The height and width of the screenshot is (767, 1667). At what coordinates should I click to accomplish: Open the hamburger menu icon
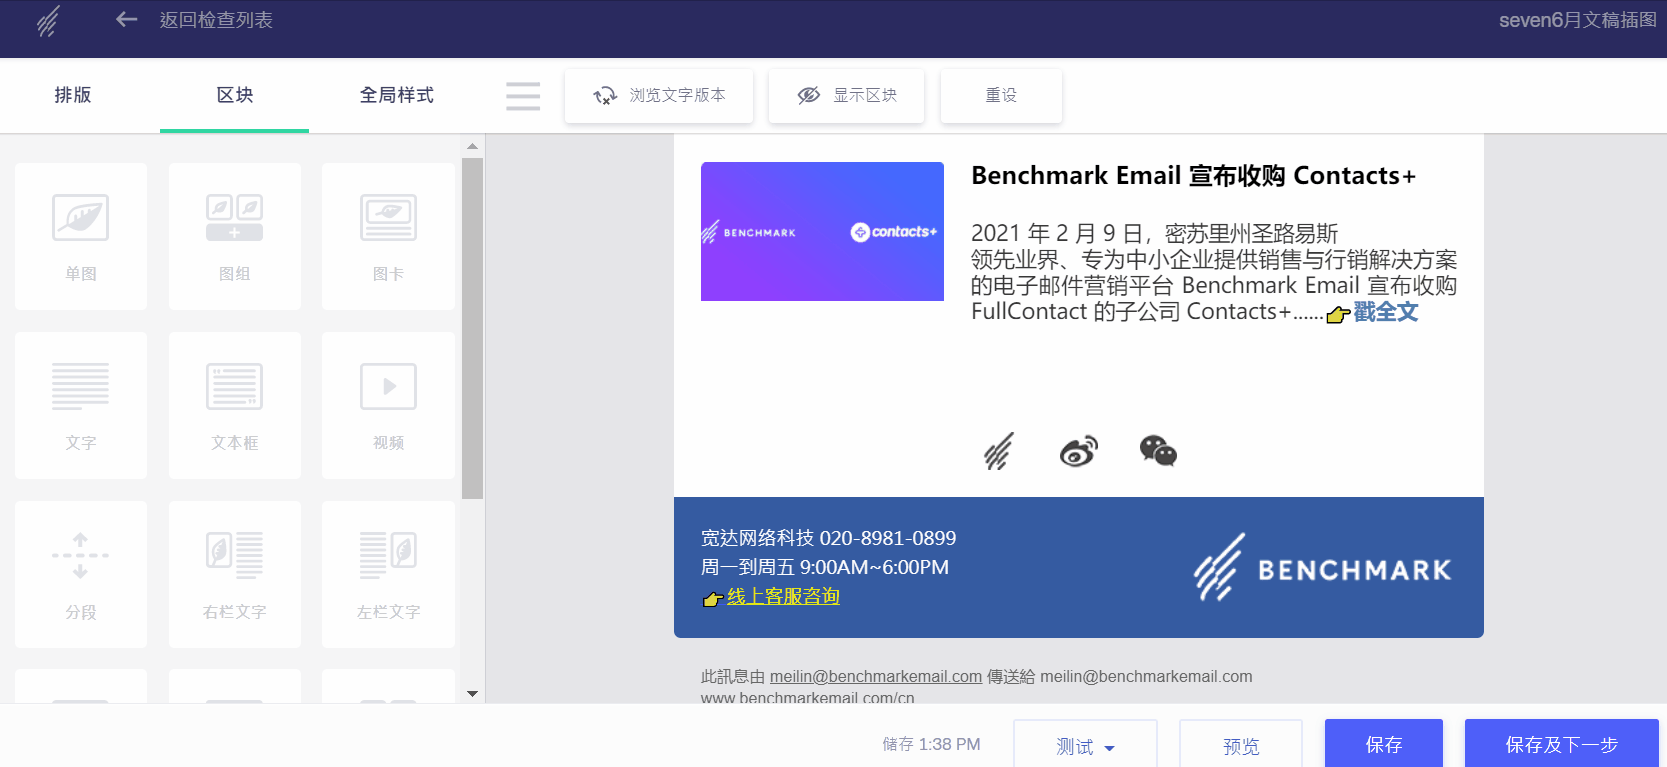(523, 96)
